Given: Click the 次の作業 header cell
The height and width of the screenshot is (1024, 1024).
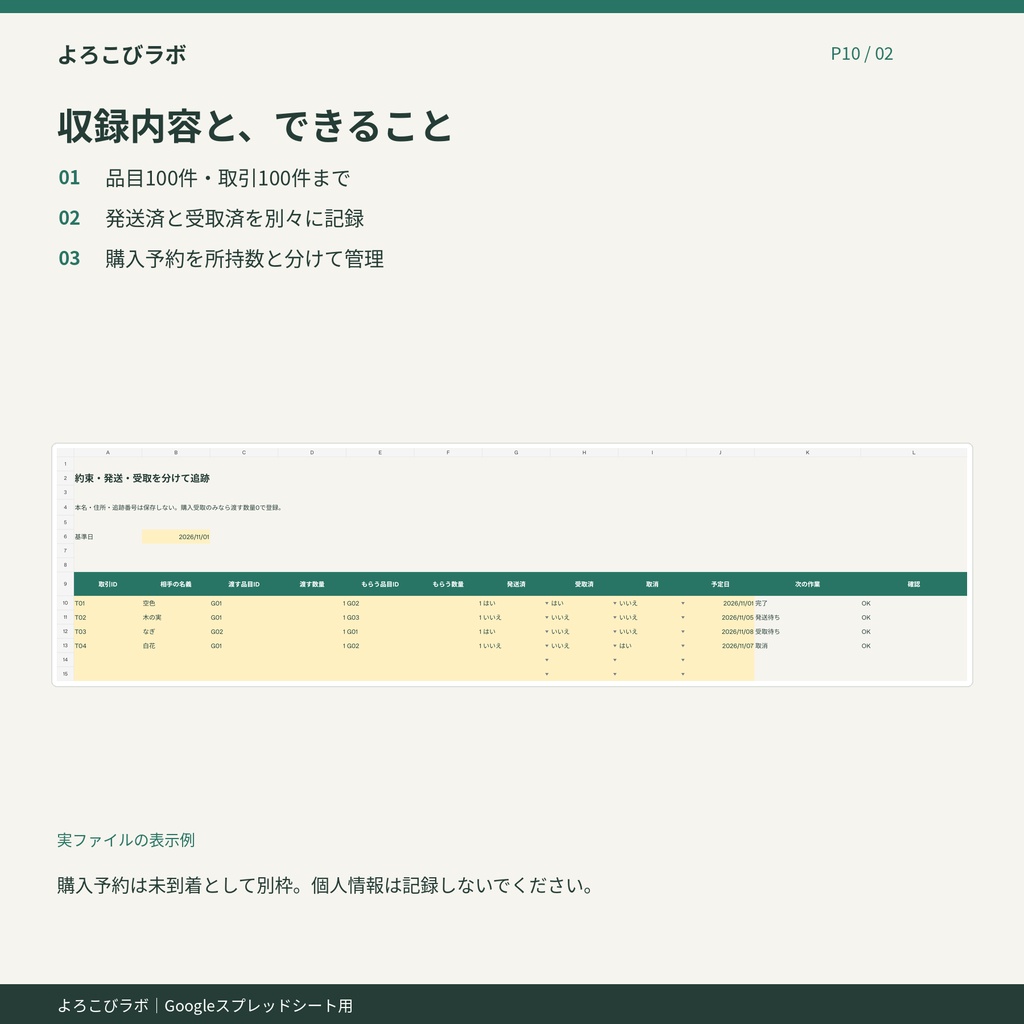Looking at the screenshot, I should pos(807,584).
